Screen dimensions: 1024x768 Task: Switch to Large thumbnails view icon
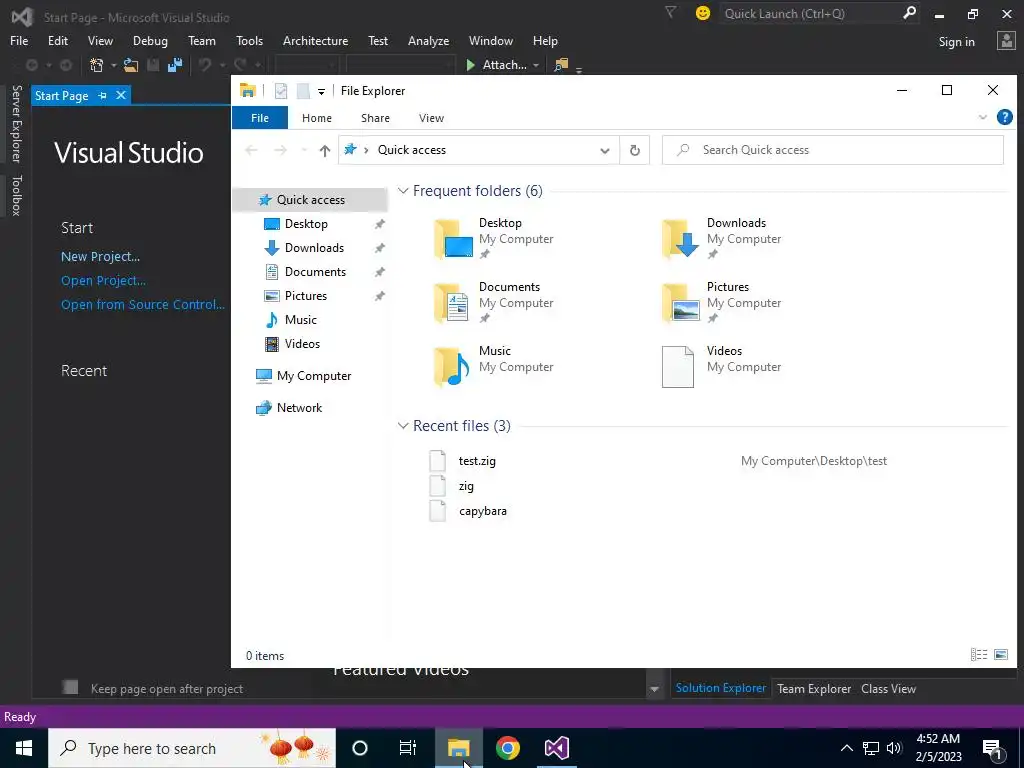pos(1000,654)
